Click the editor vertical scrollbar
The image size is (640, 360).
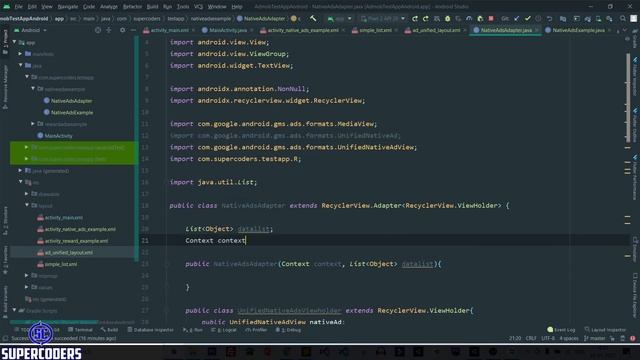click(628, 98)
